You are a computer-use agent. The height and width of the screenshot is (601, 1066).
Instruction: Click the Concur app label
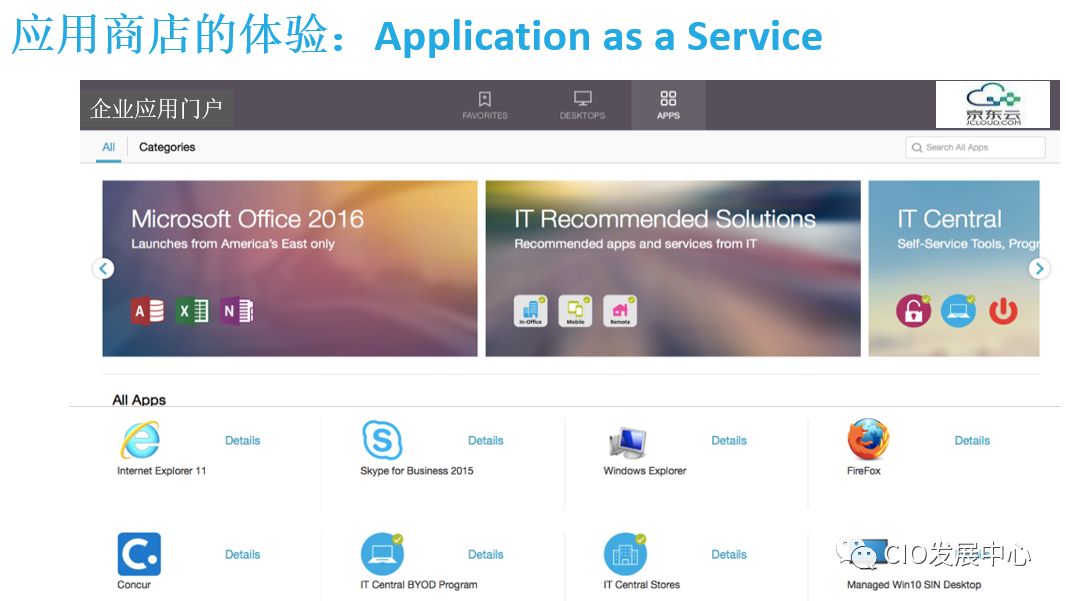tap(134, 585)
